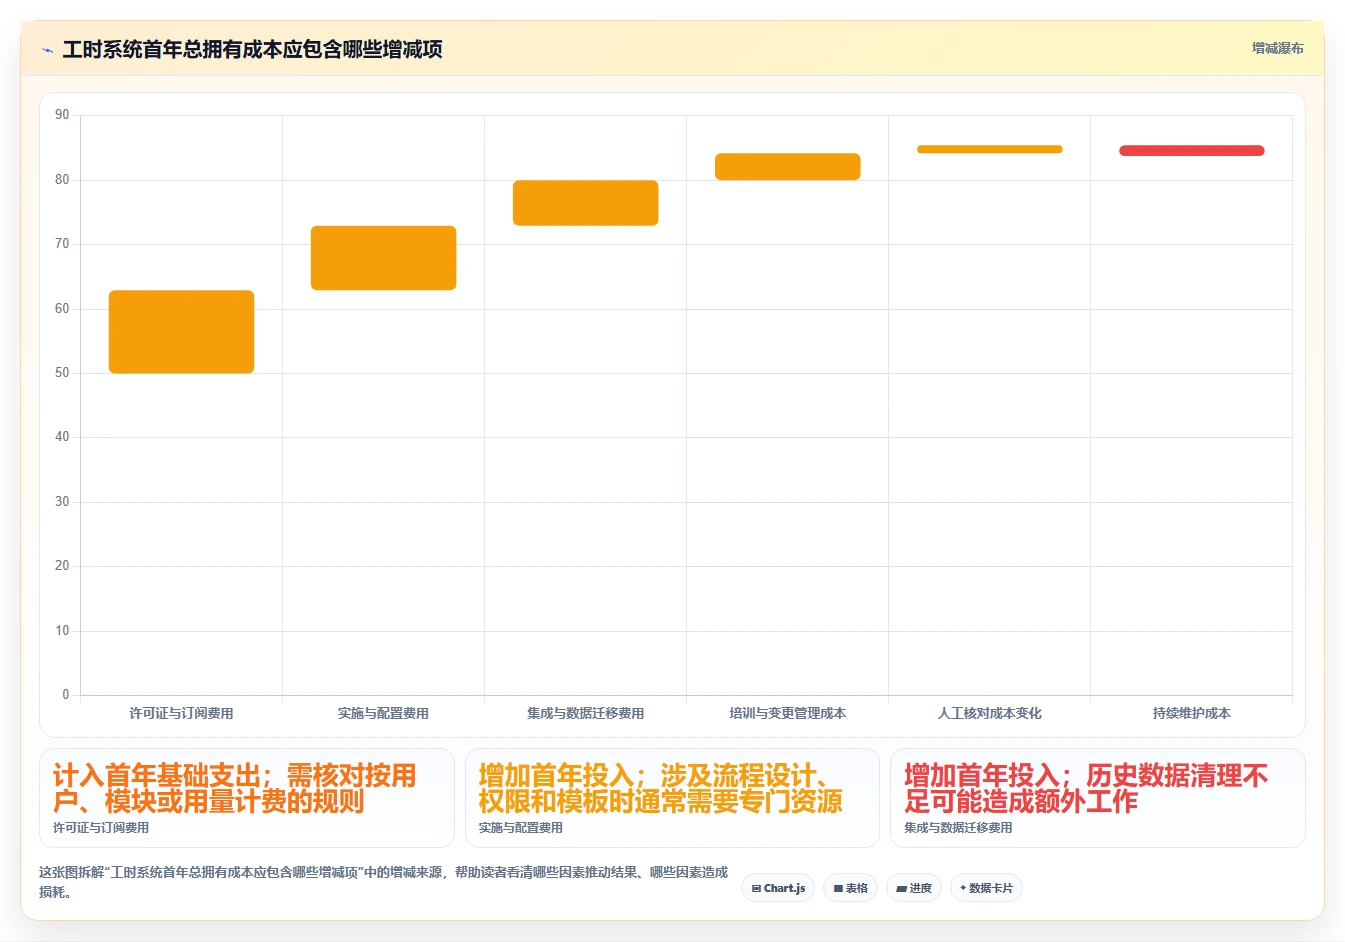Click the 人工核对成本变化 x-axis label
Image resolution: width=1345 pixels, height=942 pixels.
coord(989,713)
